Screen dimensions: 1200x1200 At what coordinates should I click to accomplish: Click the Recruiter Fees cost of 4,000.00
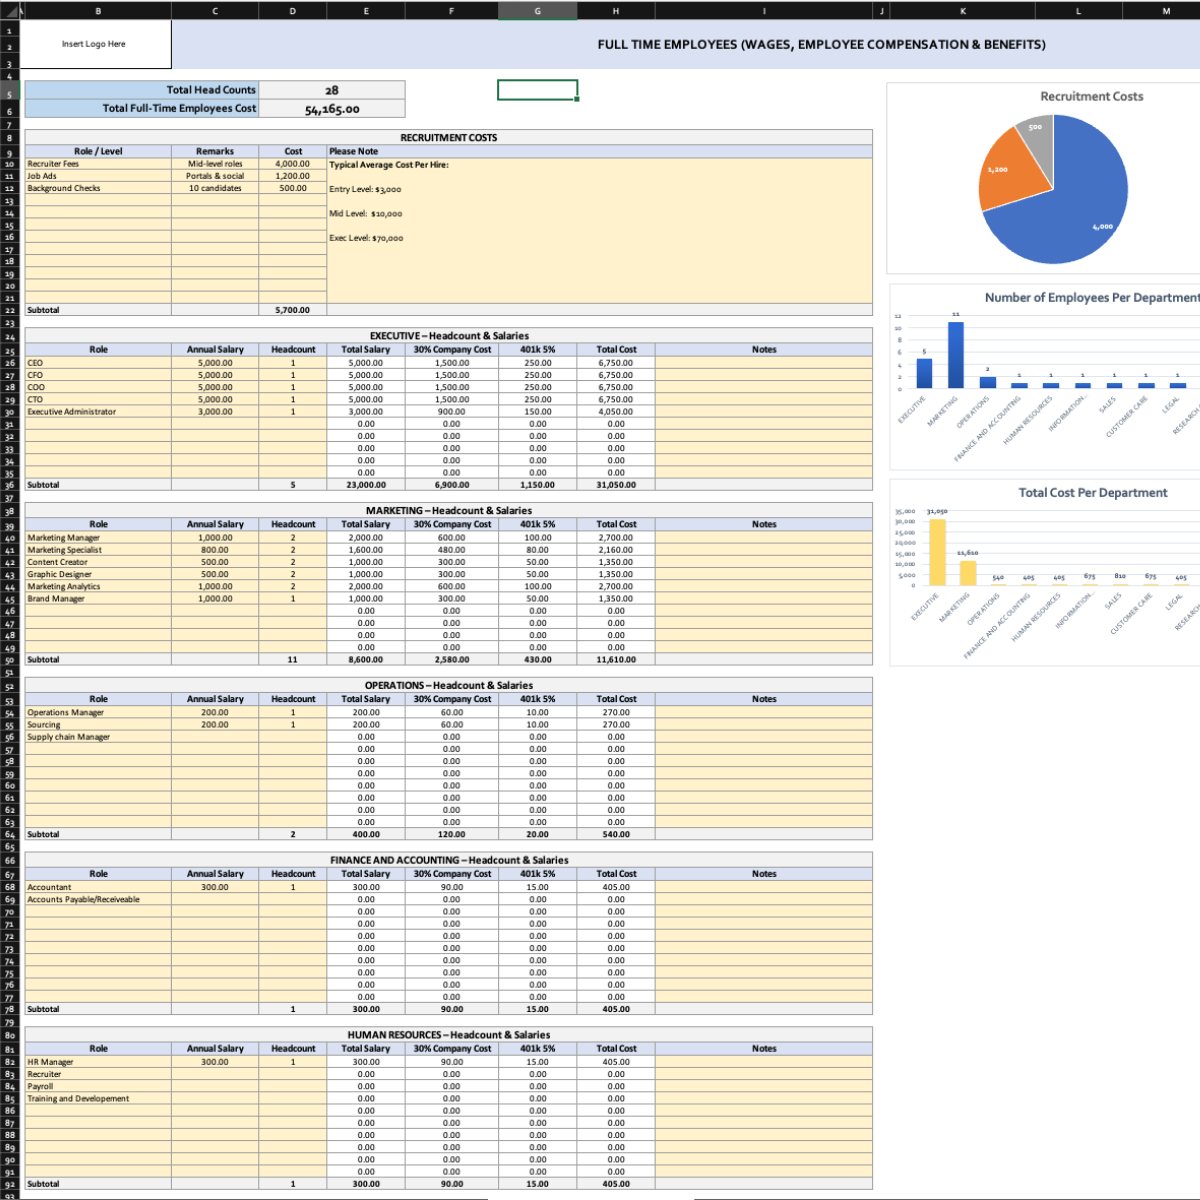[292, 163]
